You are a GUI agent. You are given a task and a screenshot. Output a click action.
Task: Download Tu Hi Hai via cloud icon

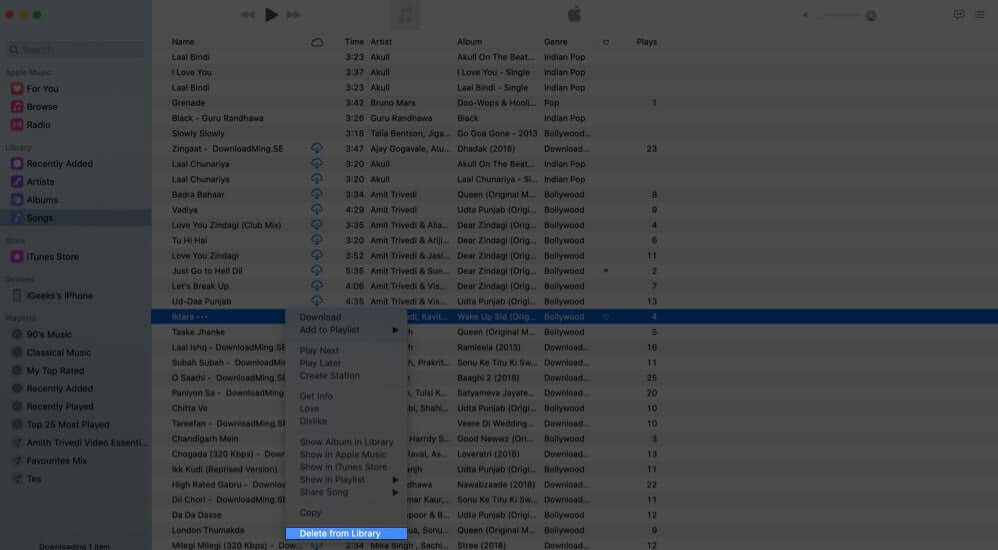[x=316, y=240]
